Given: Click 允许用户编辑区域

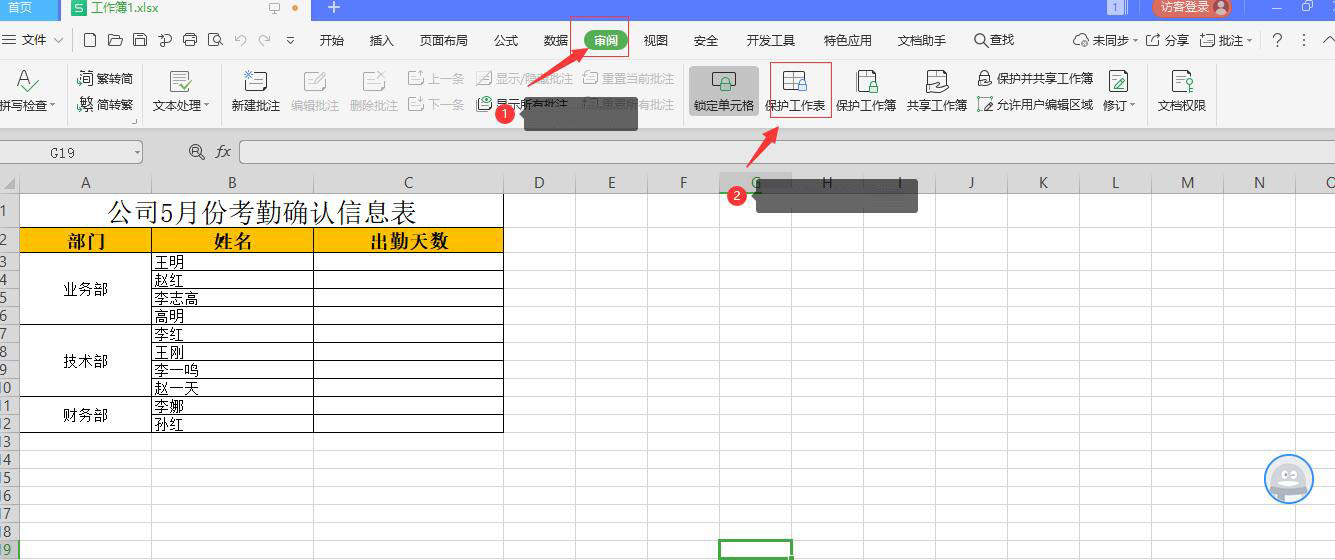Looking at the screenshot, I should click(x=1035, y=104).
